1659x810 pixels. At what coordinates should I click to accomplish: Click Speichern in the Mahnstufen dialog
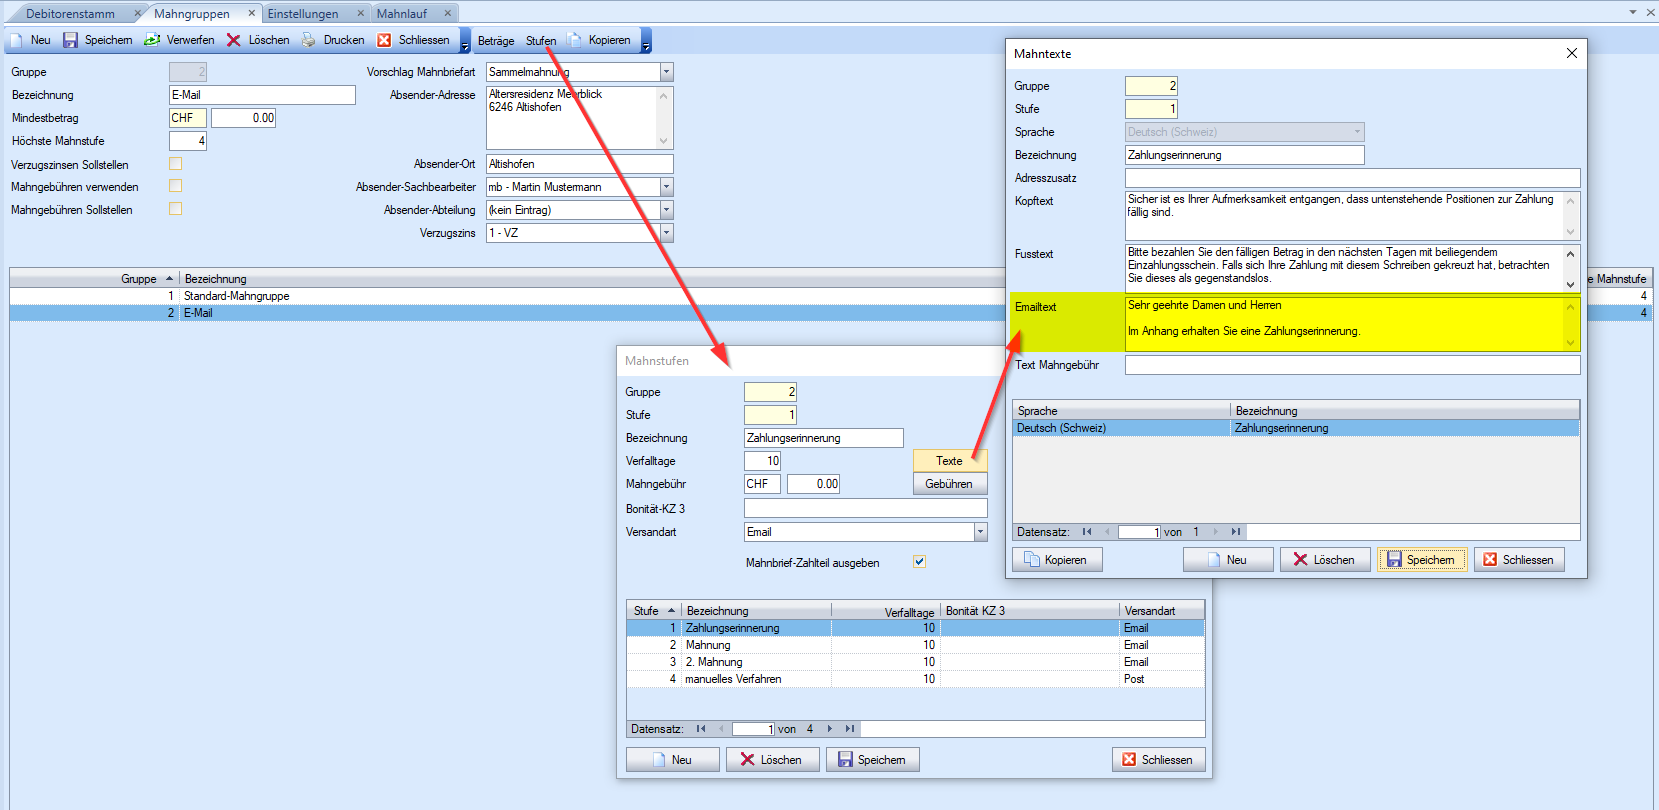(873, 760)
